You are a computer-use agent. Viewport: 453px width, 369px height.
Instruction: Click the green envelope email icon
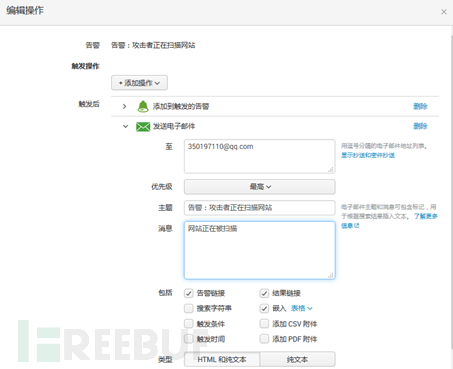pos(143,127)
